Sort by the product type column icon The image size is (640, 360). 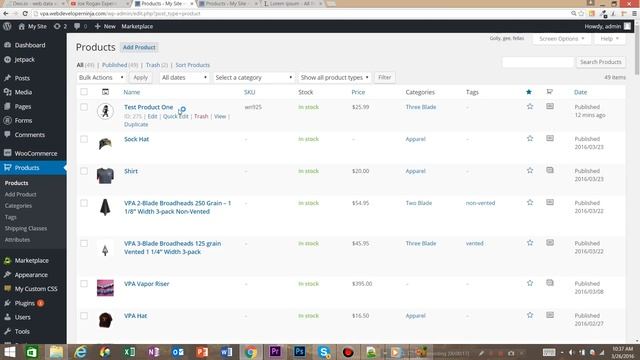click(549, 92)
